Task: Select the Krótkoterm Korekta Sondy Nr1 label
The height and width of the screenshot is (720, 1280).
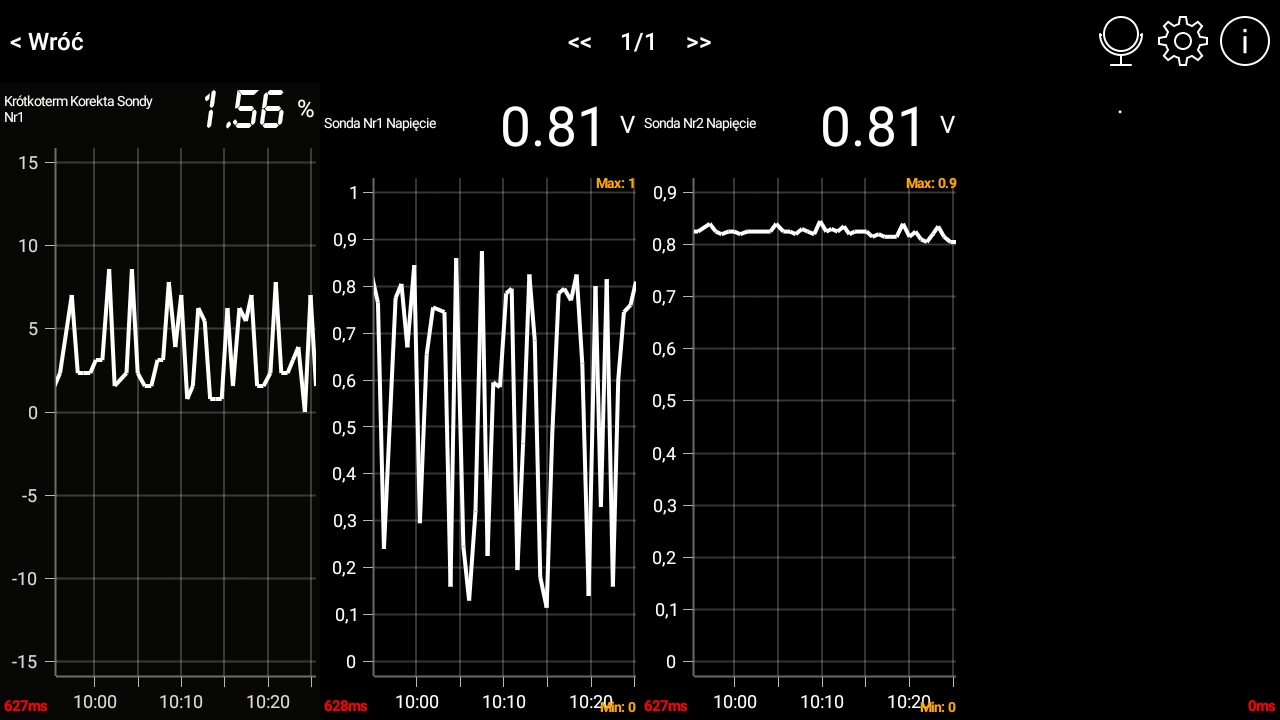Action: [x=79, y=109]
